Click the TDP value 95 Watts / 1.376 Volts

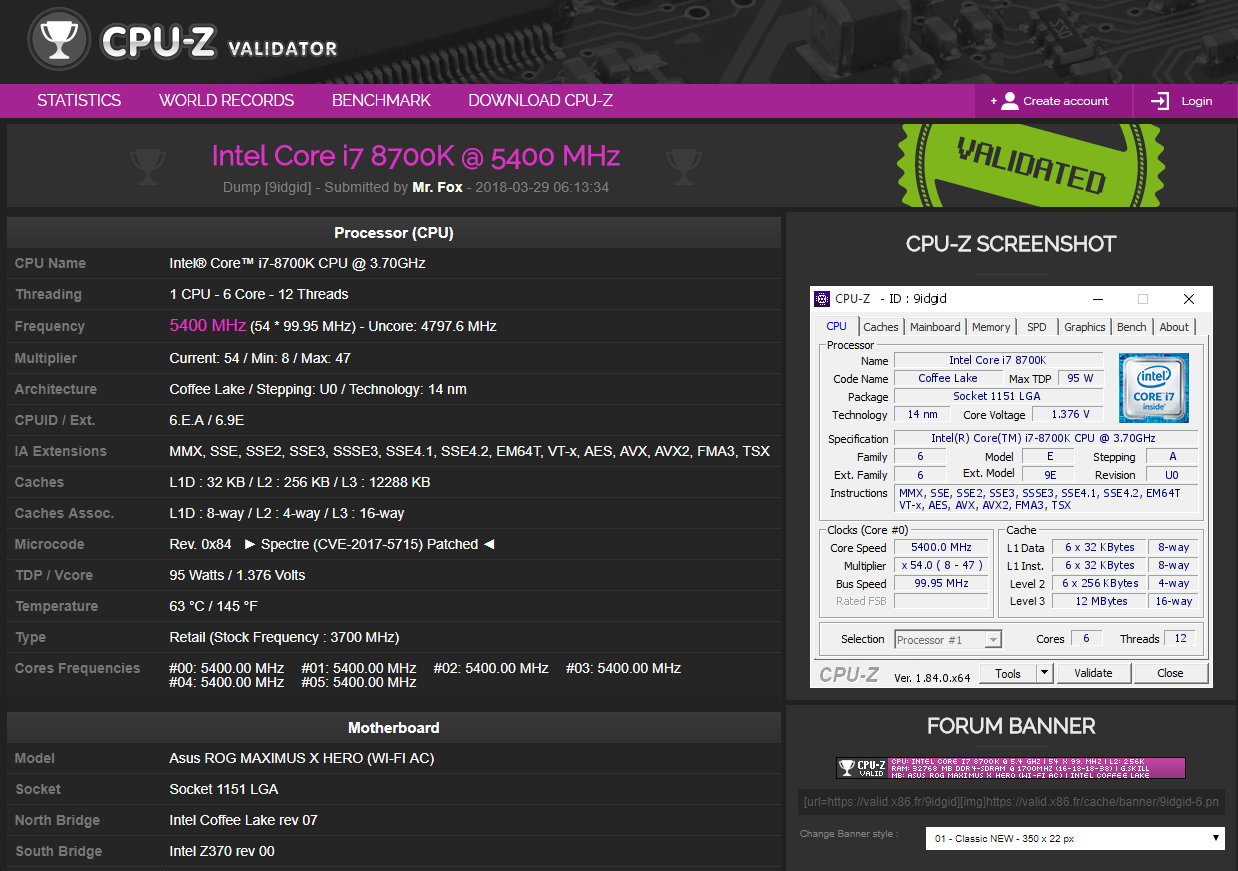click(238, 575)
